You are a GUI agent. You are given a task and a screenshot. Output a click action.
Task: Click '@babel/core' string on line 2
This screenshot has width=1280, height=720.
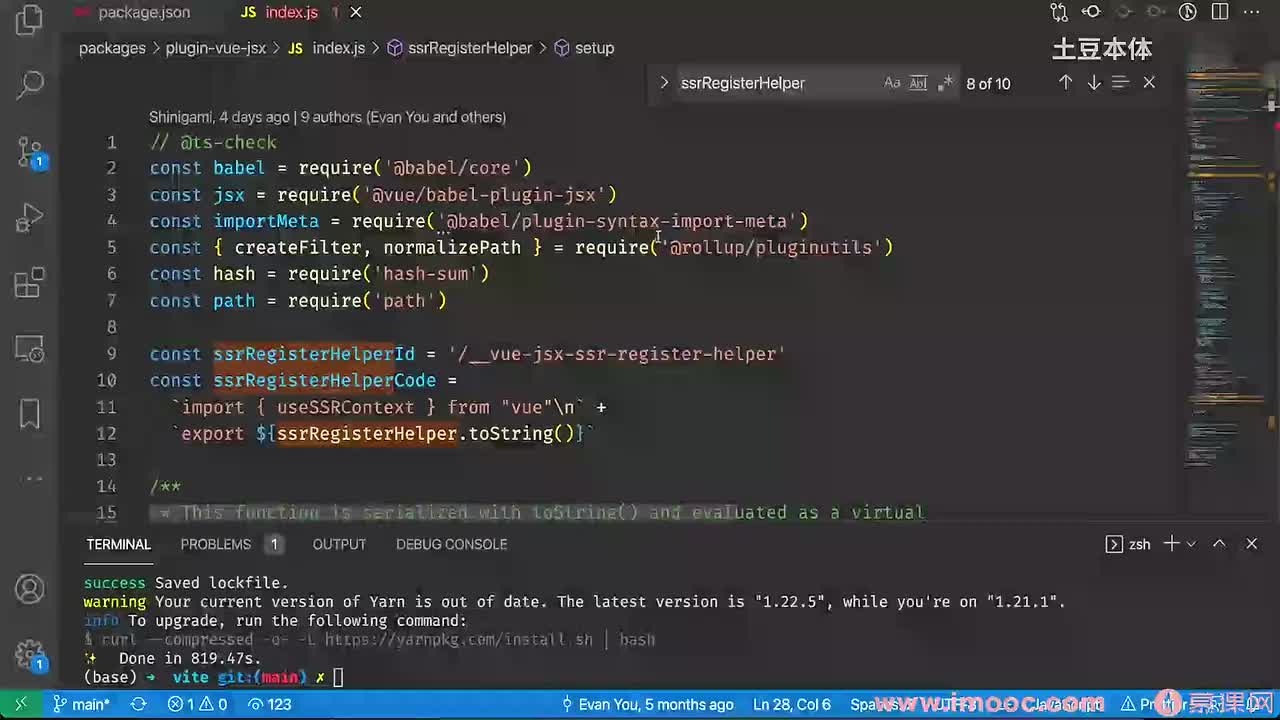click(453, 168)
